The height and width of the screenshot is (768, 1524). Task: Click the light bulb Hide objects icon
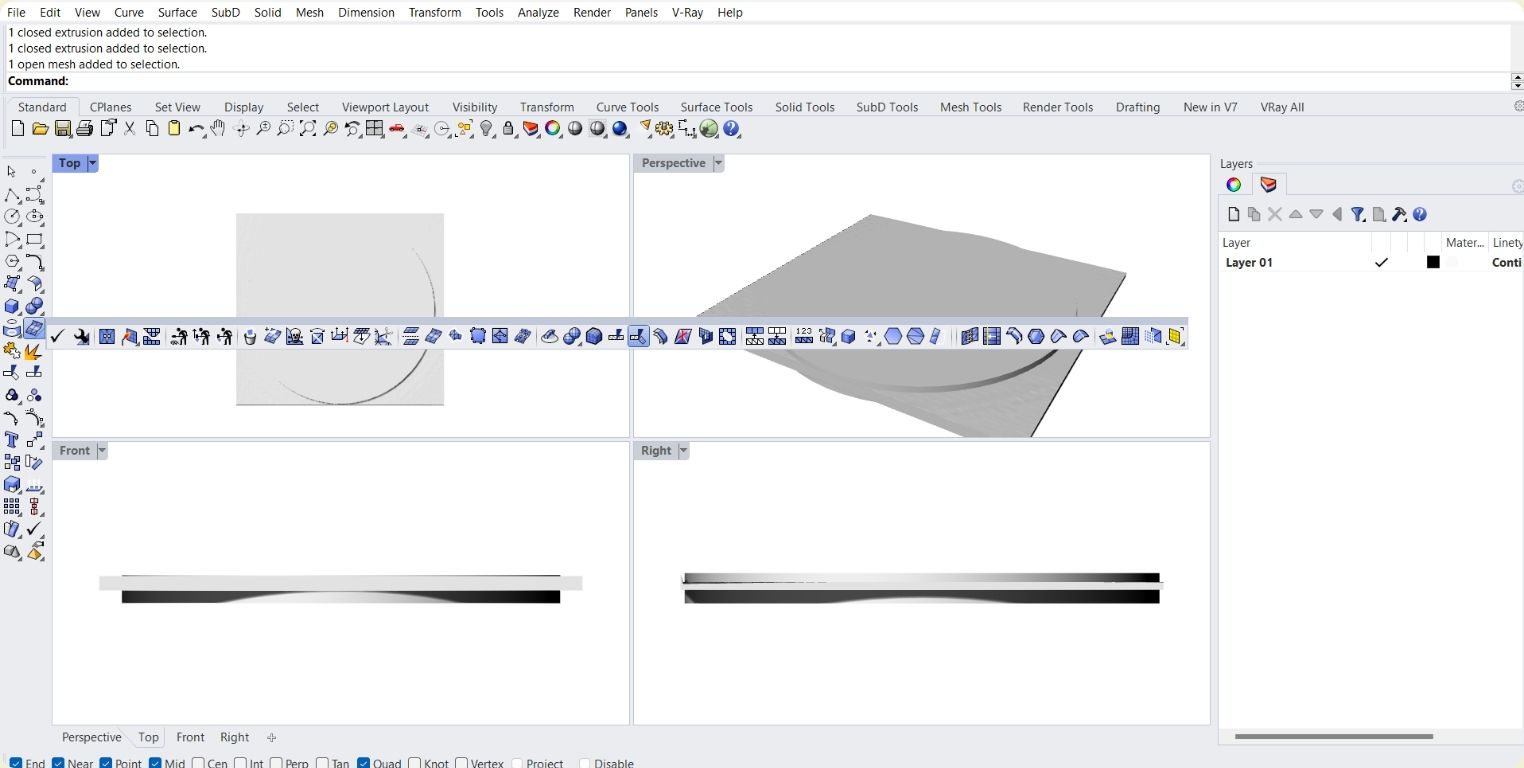(x=487, y=129)
